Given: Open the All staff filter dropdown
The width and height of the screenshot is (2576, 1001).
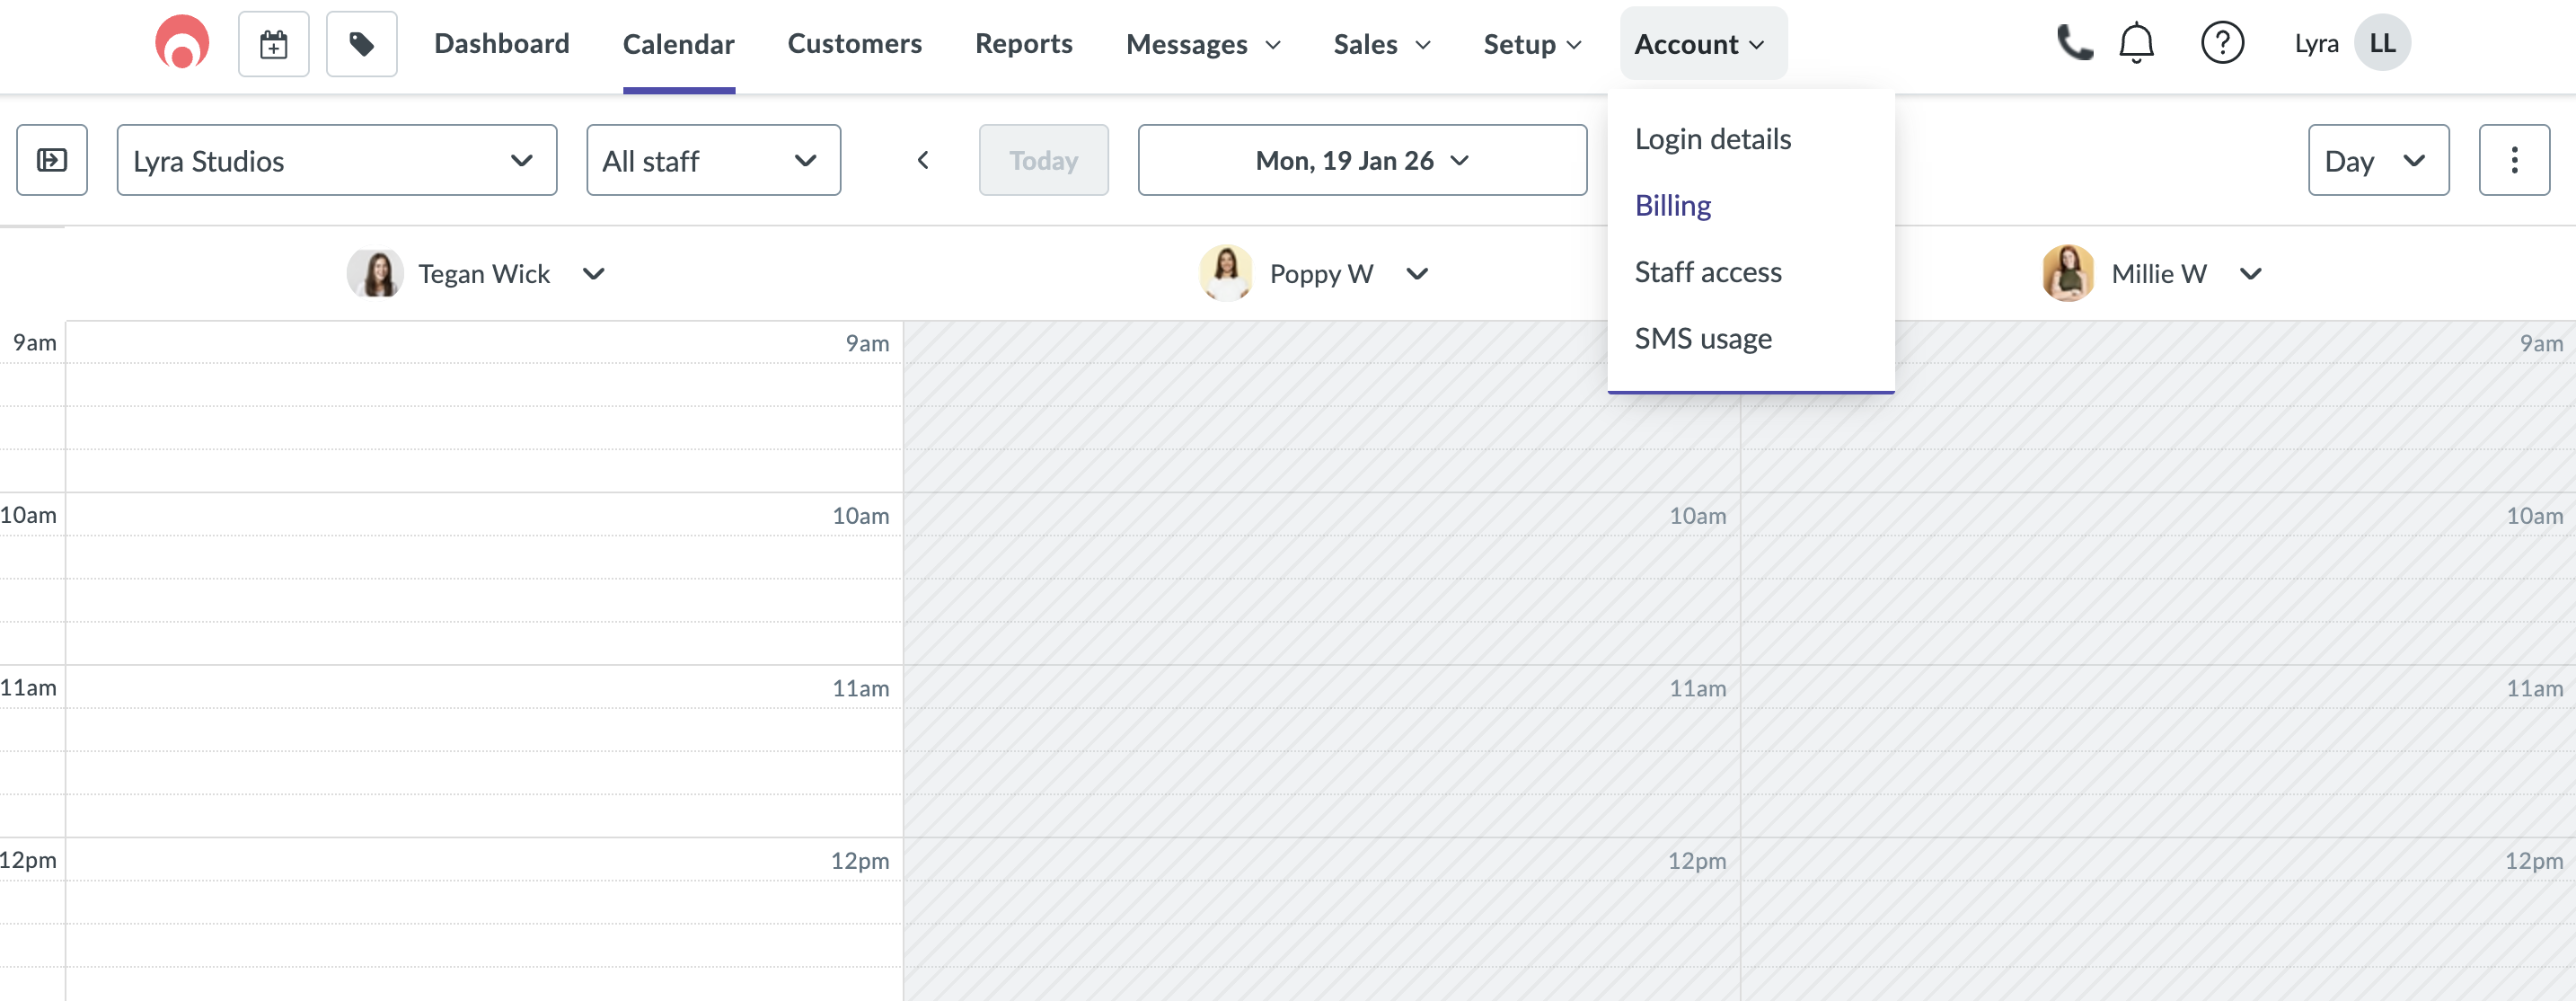Looking at the screenshot, I should pyautogui.click(x=713, y=160).
